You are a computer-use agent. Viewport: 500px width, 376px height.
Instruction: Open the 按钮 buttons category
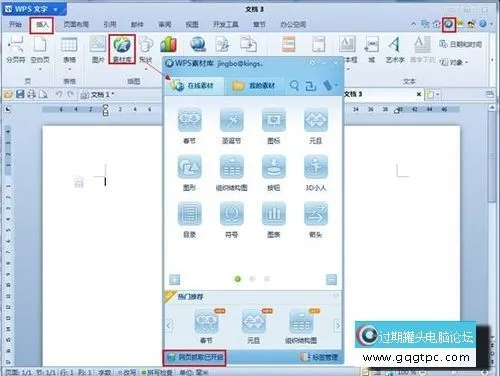273,173
